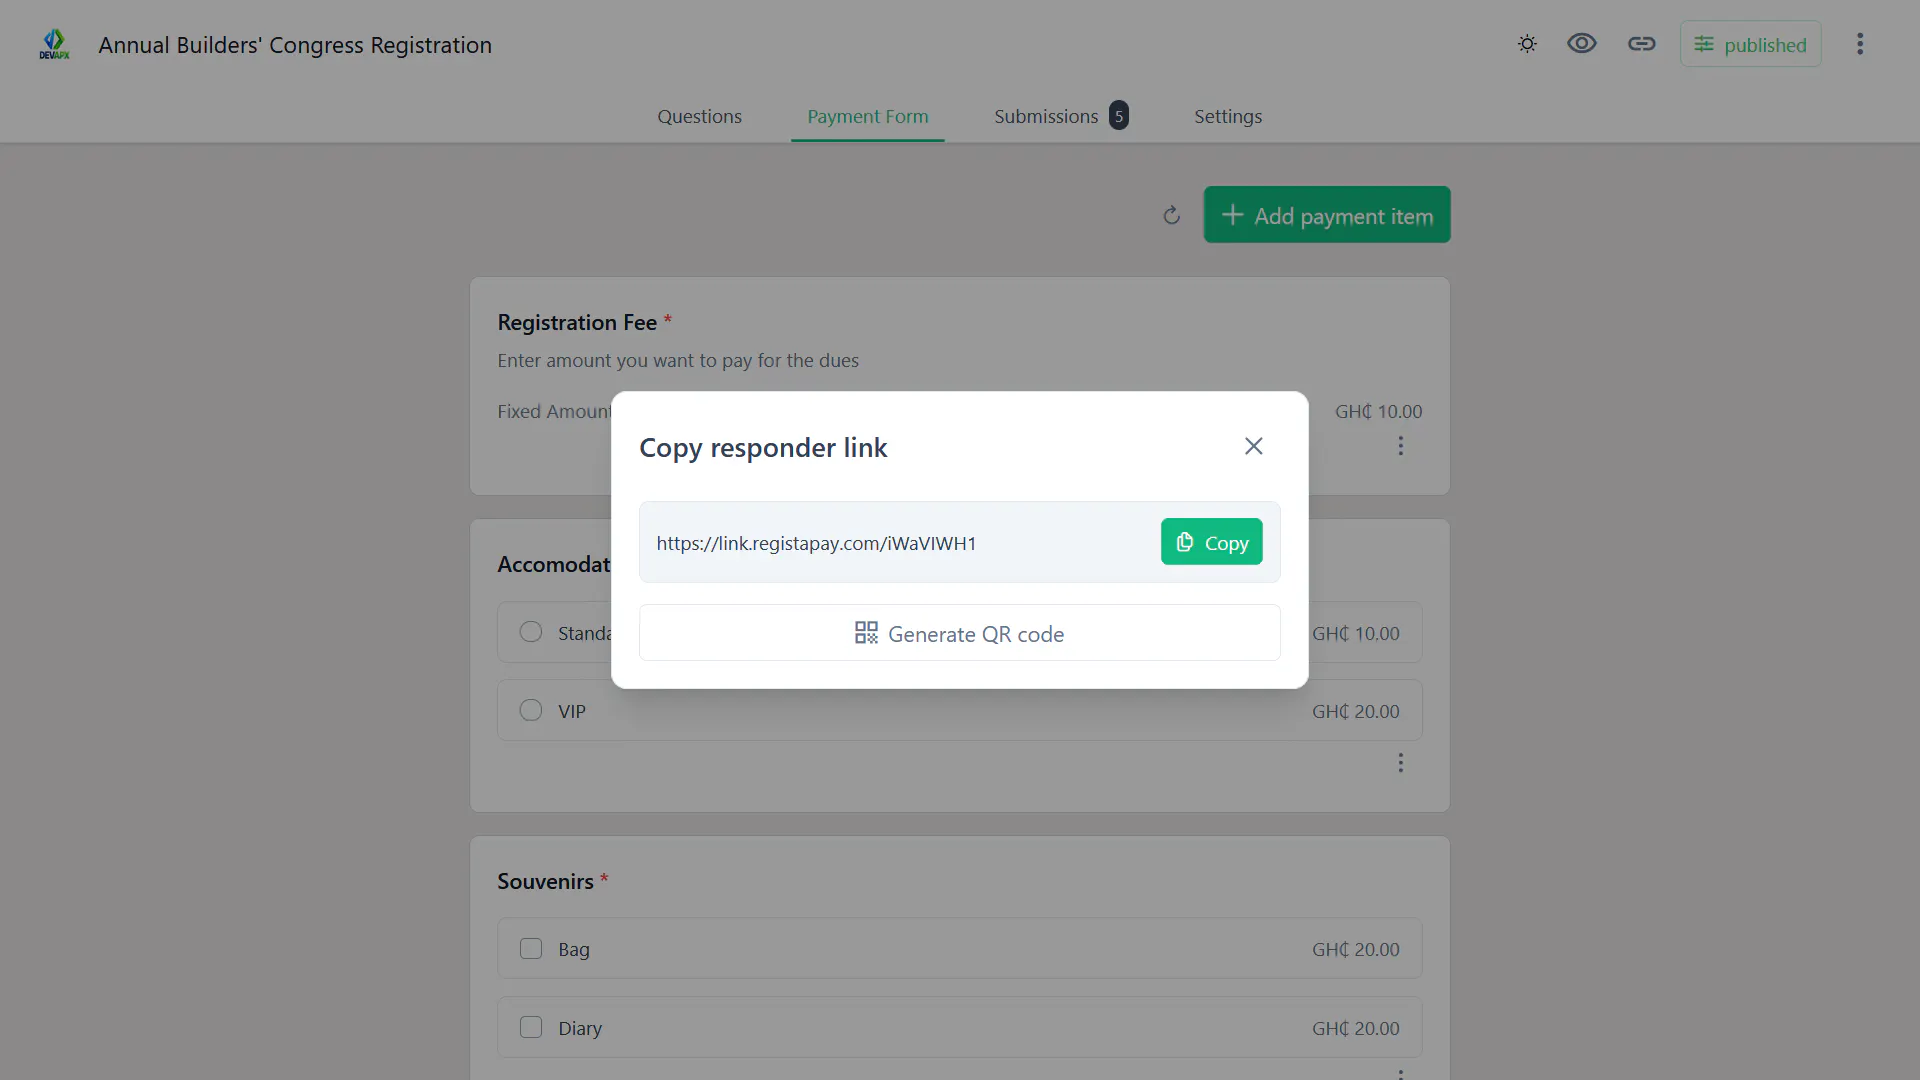This screenshot has height=1080, width=1920.
Task: Open the Submissions tab
Action: [1060, 116]
